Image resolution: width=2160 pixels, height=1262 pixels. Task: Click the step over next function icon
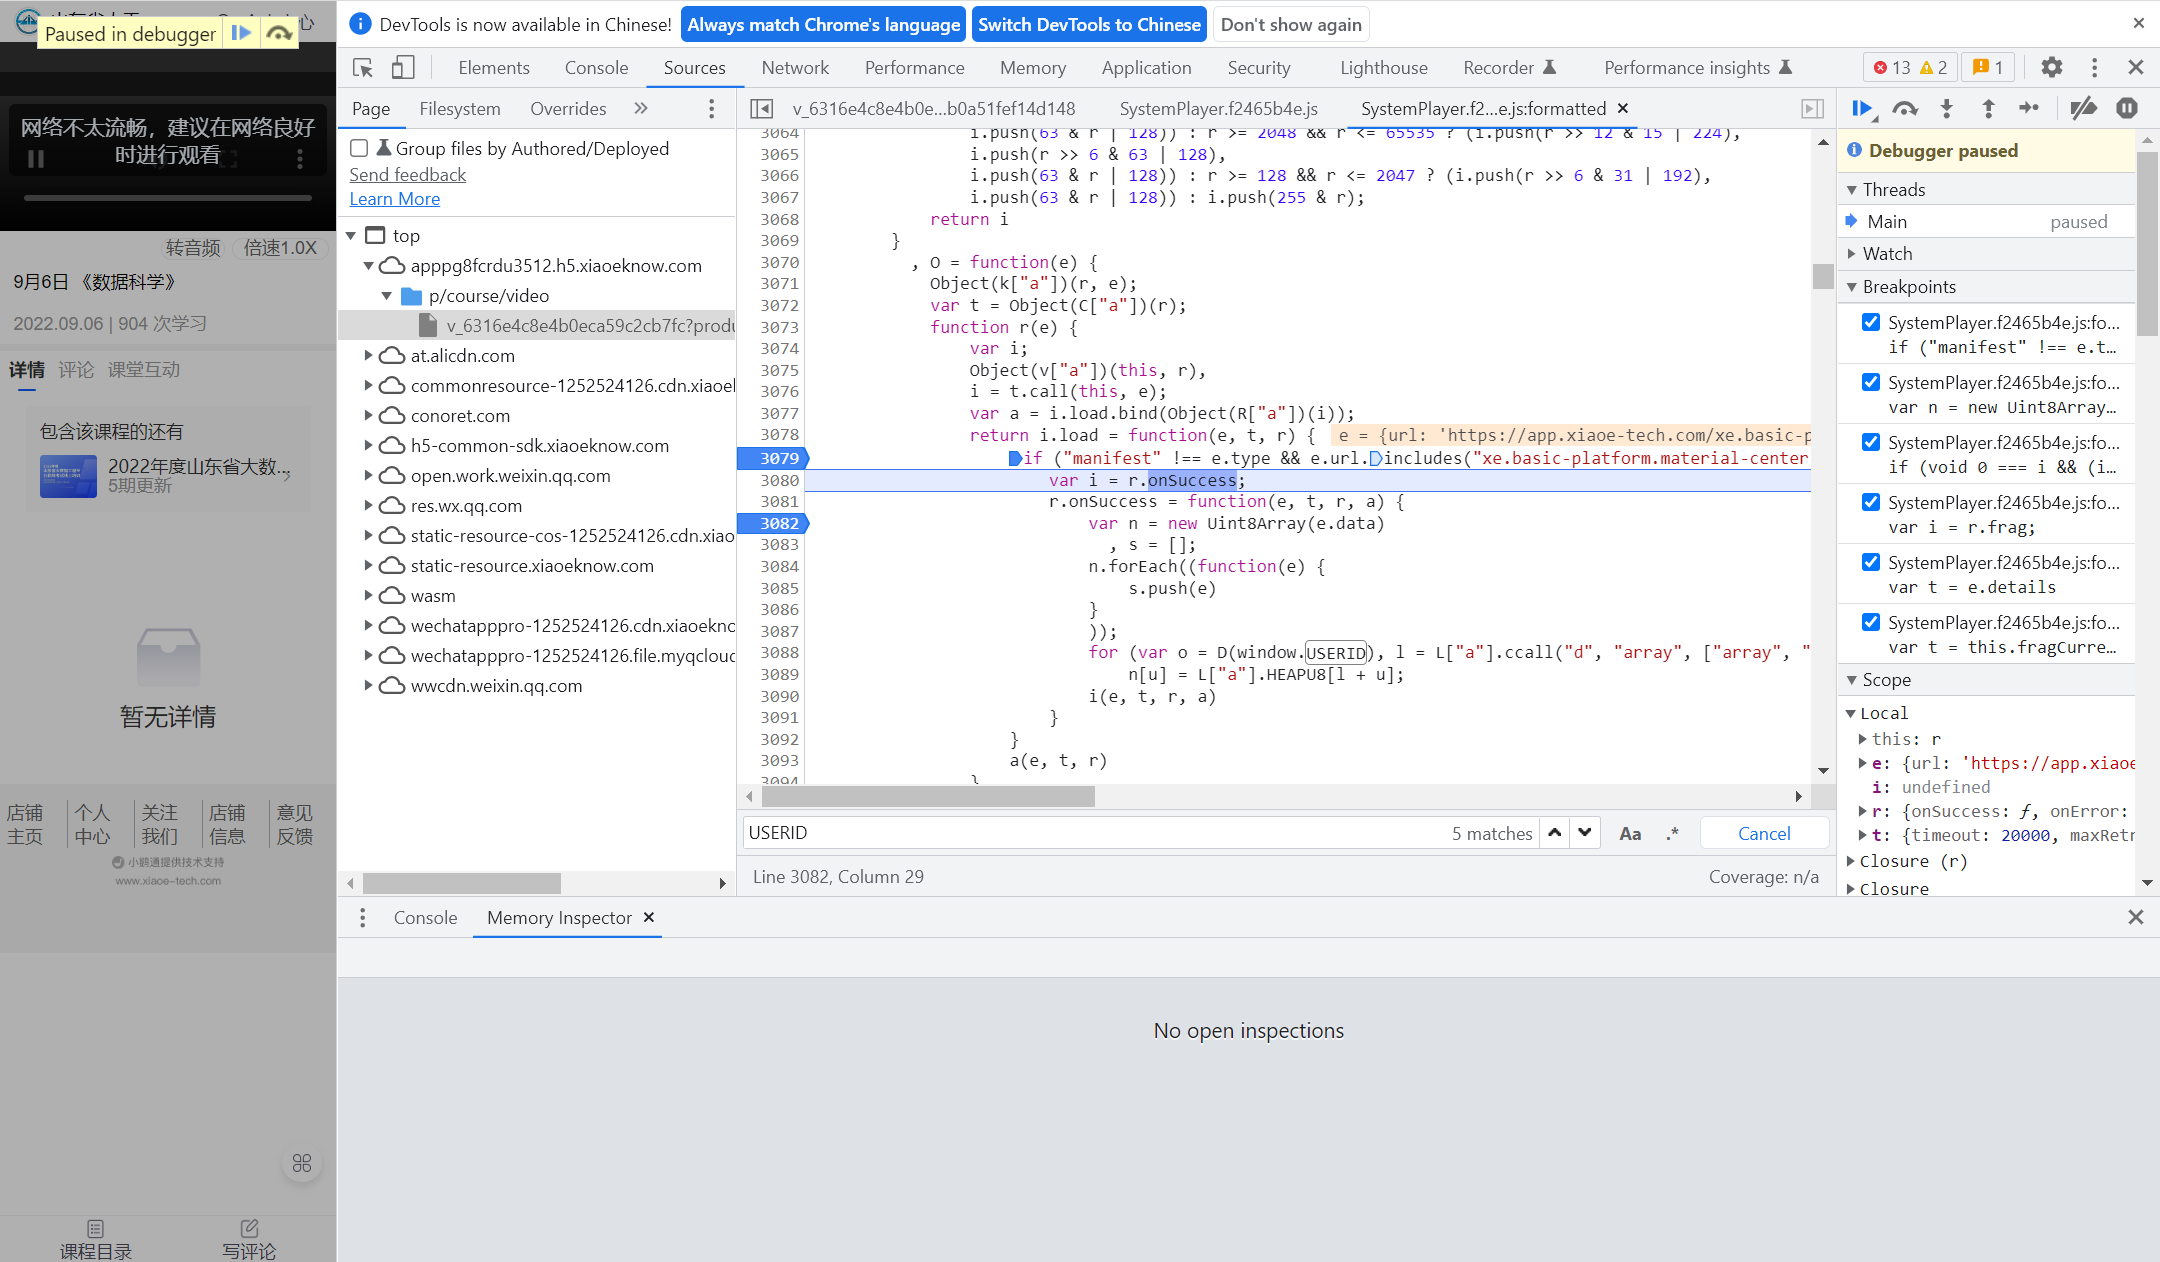[x=1905, y=109]
